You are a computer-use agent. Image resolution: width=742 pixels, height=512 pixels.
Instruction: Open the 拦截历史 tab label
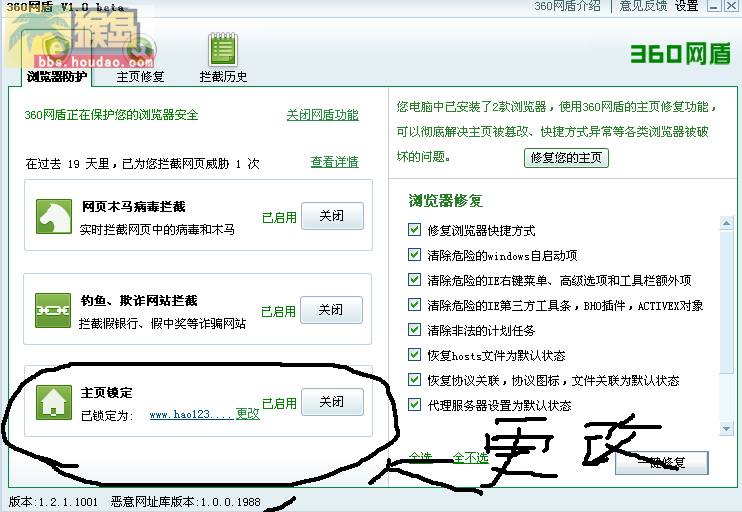pyautogui.click(x=223, y=77)
